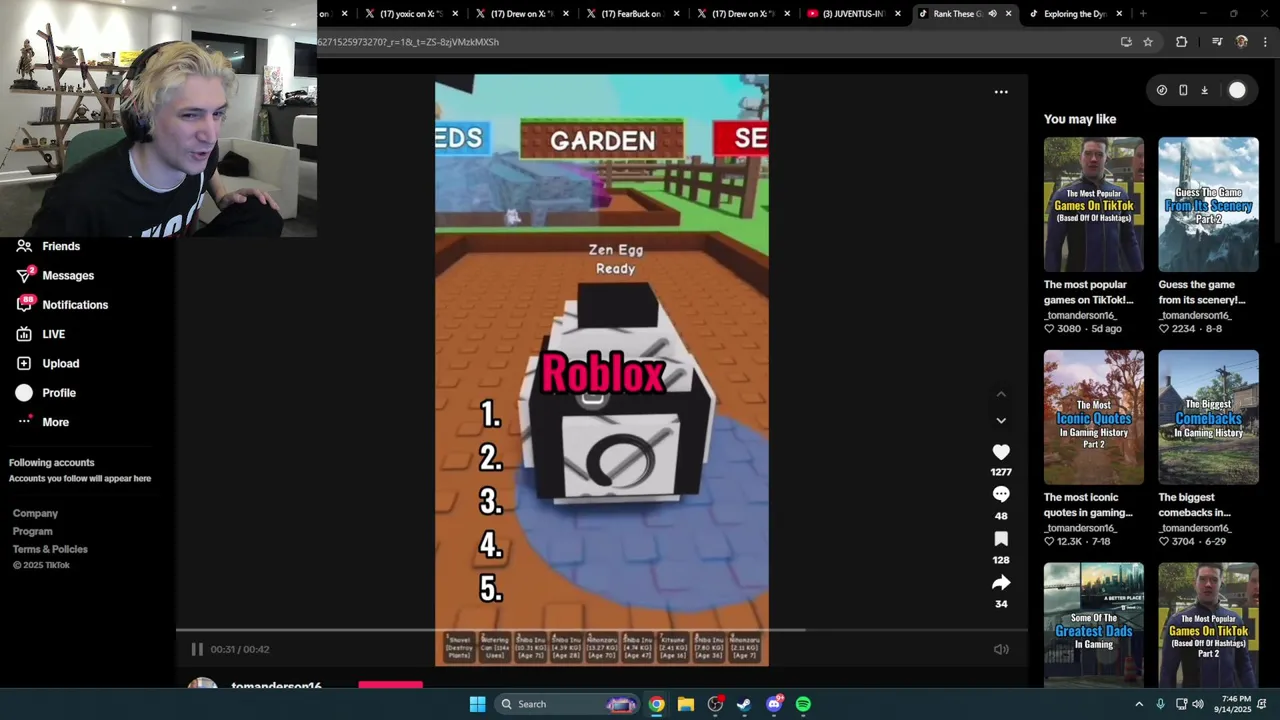Screen dimensions: 1280x720
Task: Open the three-dot video options menu
Action: [1001, 92]
